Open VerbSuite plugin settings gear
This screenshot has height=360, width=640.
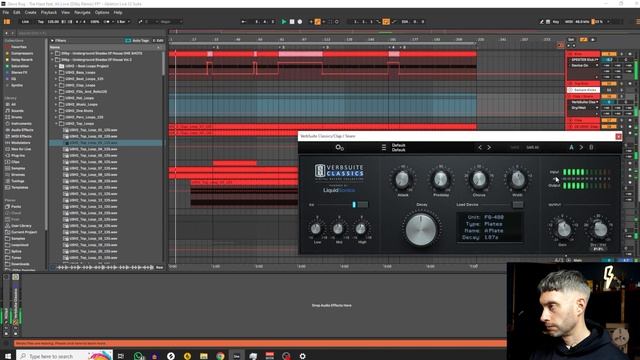[340, 147]
